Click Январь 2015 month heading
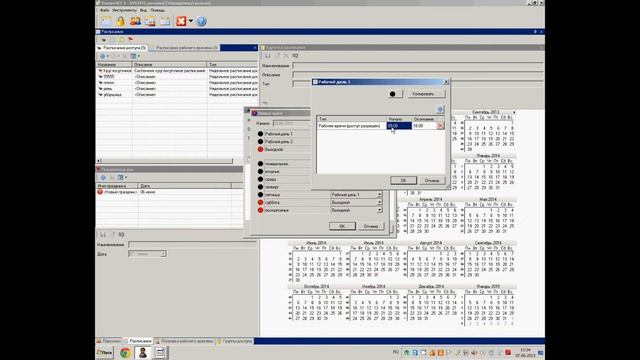Screen dimensions: 640x360 tap(488, 286)
